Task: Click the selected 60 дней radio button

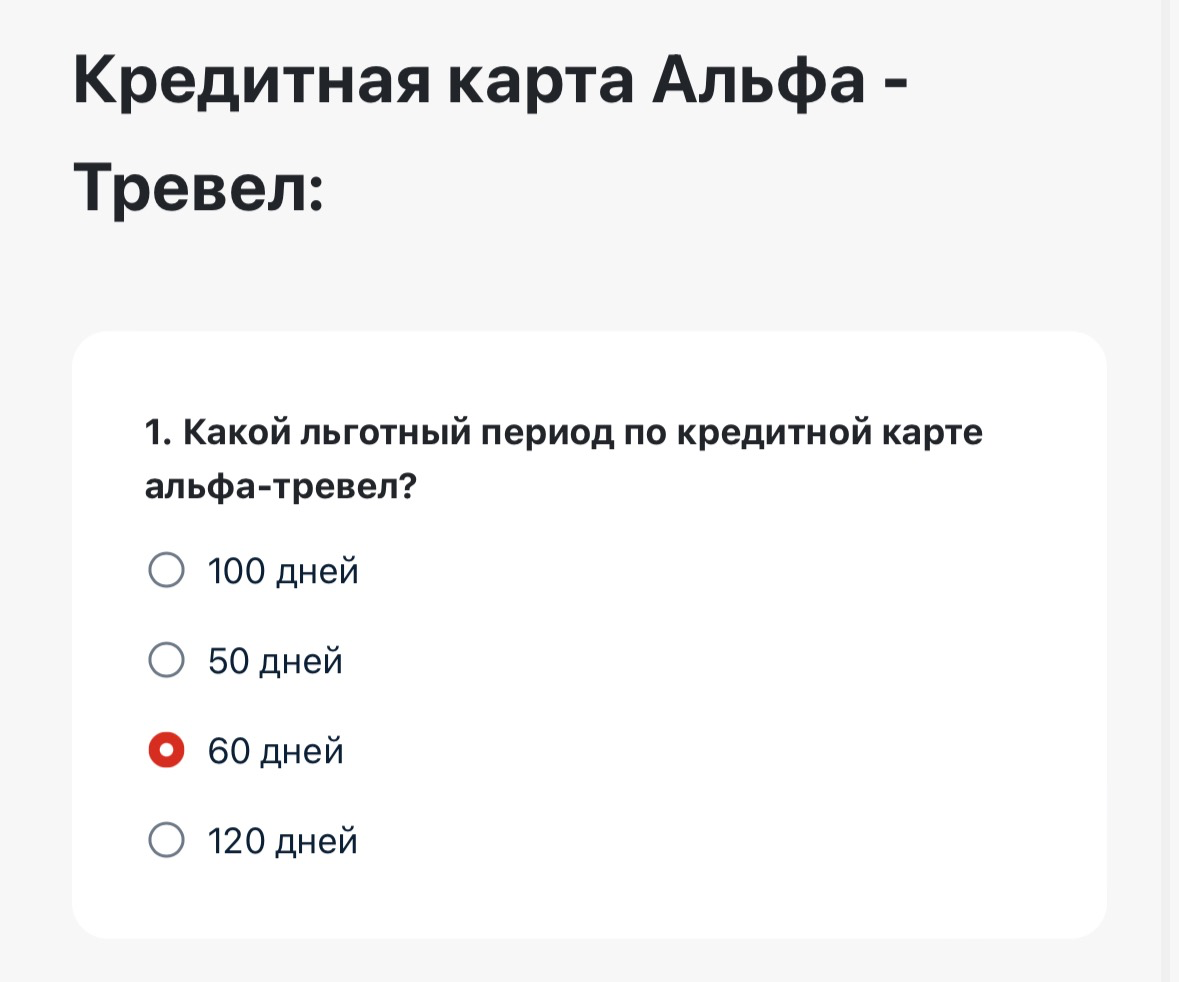Action: (x=166, y=750)
